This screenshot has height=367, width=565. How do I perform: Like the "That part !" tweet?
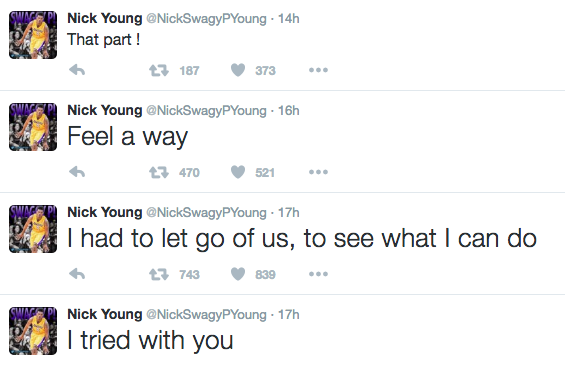point(238,70)
